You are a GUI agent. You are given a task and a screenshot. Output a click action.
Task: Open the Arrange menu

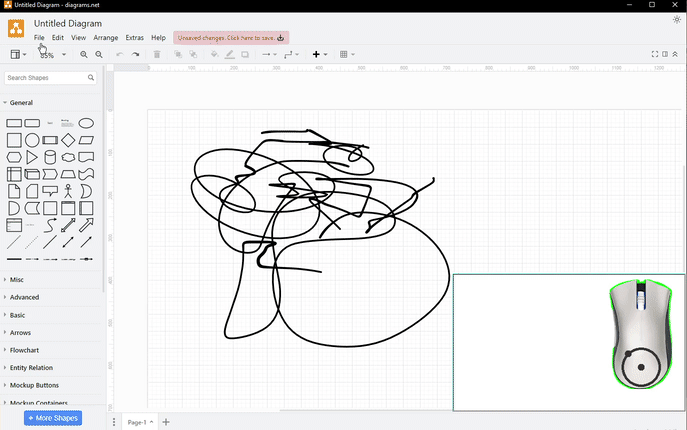(x=106, y=38)
